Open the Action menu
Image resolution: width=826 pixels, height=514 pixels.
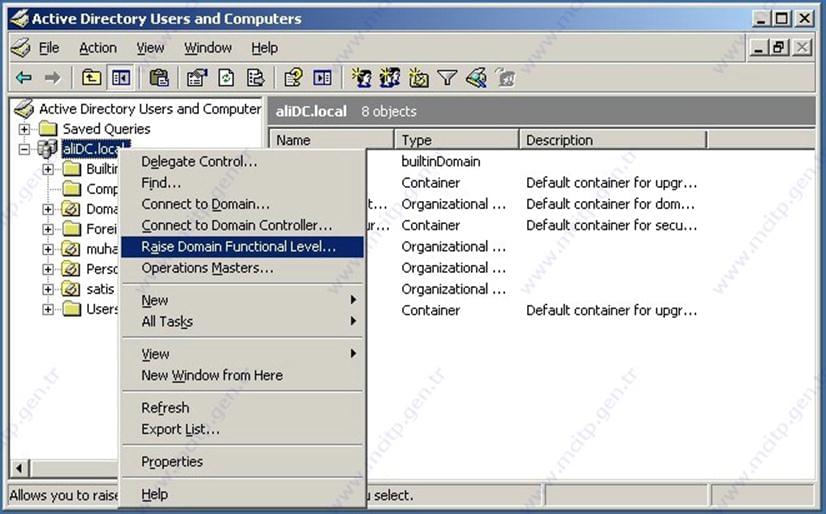click(x=98, y=48)
